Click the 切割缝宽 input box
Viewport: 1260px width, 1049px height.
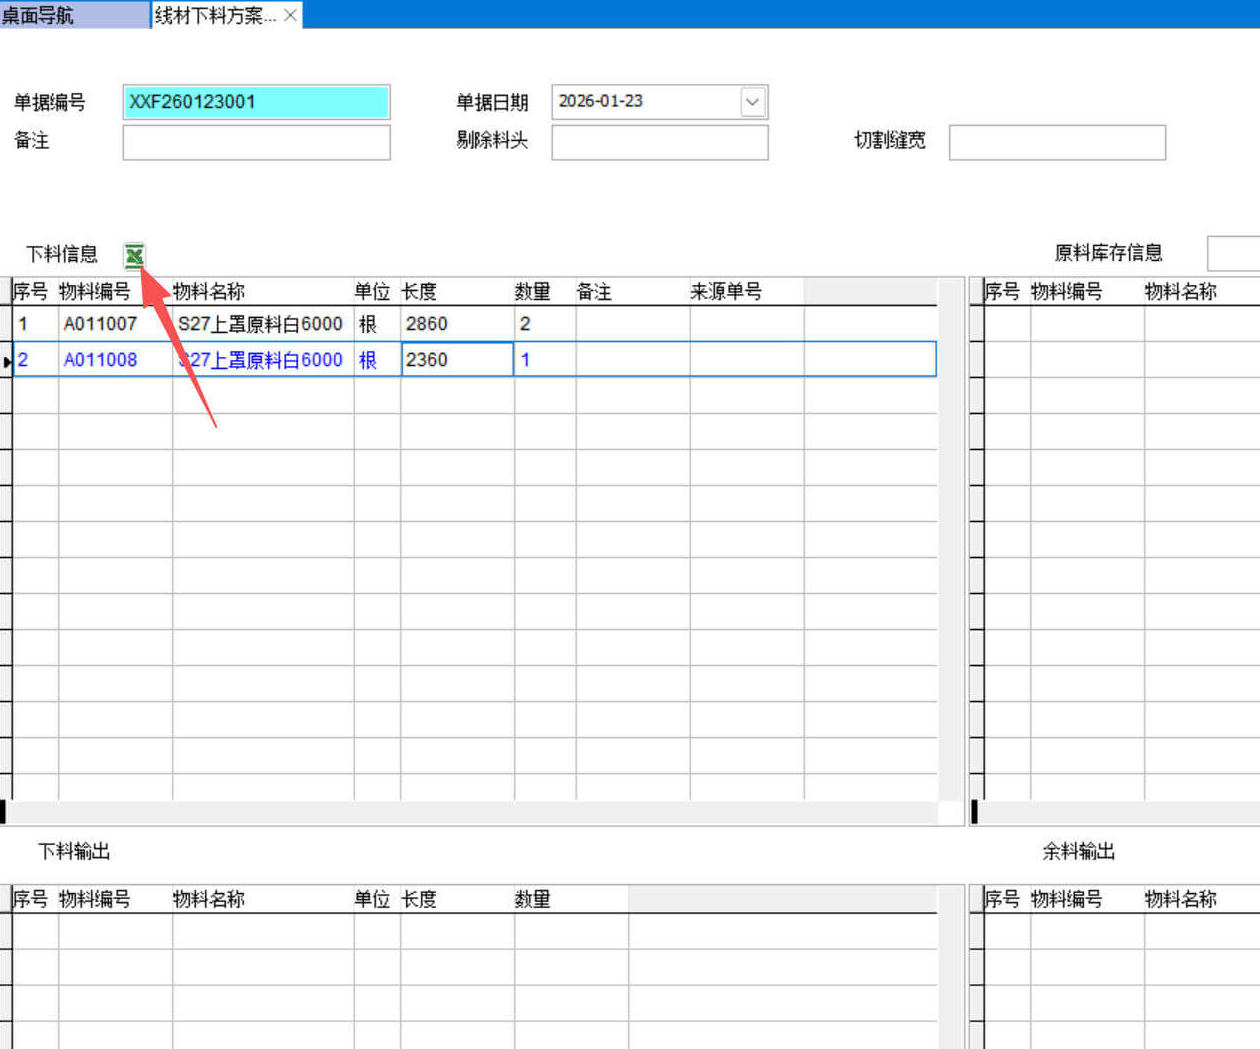pos(1057,142)
